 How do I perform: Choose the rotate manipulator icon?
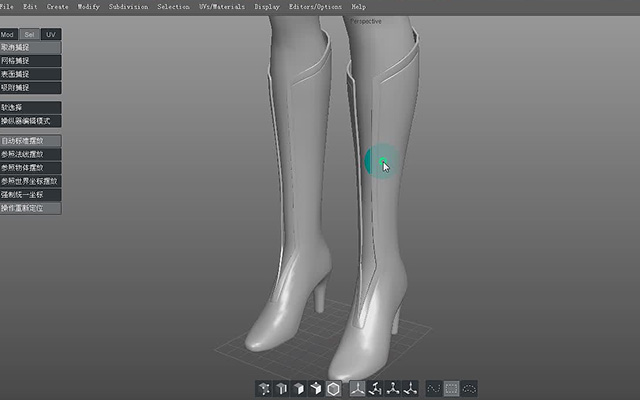[375, 389]
